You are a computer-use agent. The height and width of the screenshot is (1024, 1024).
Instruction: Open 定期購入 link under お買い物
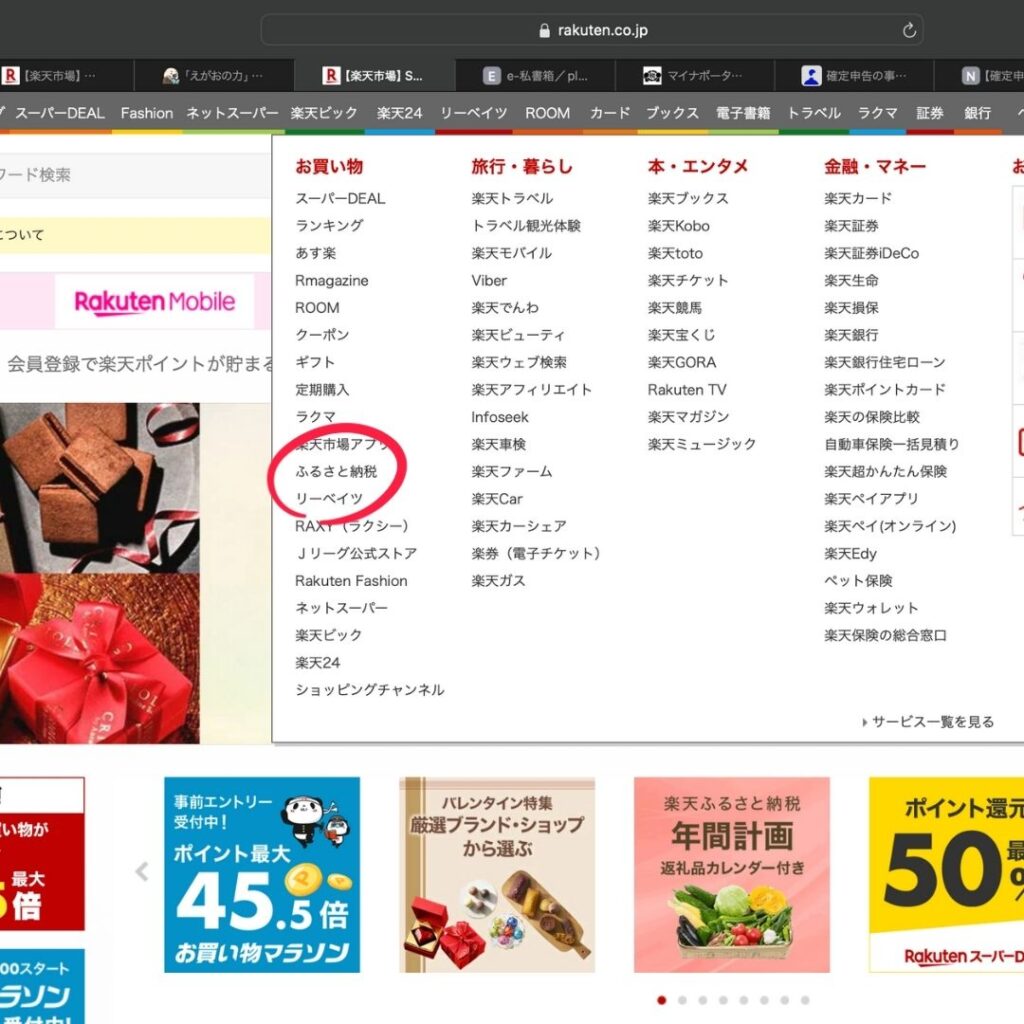[x=322, y=390]
